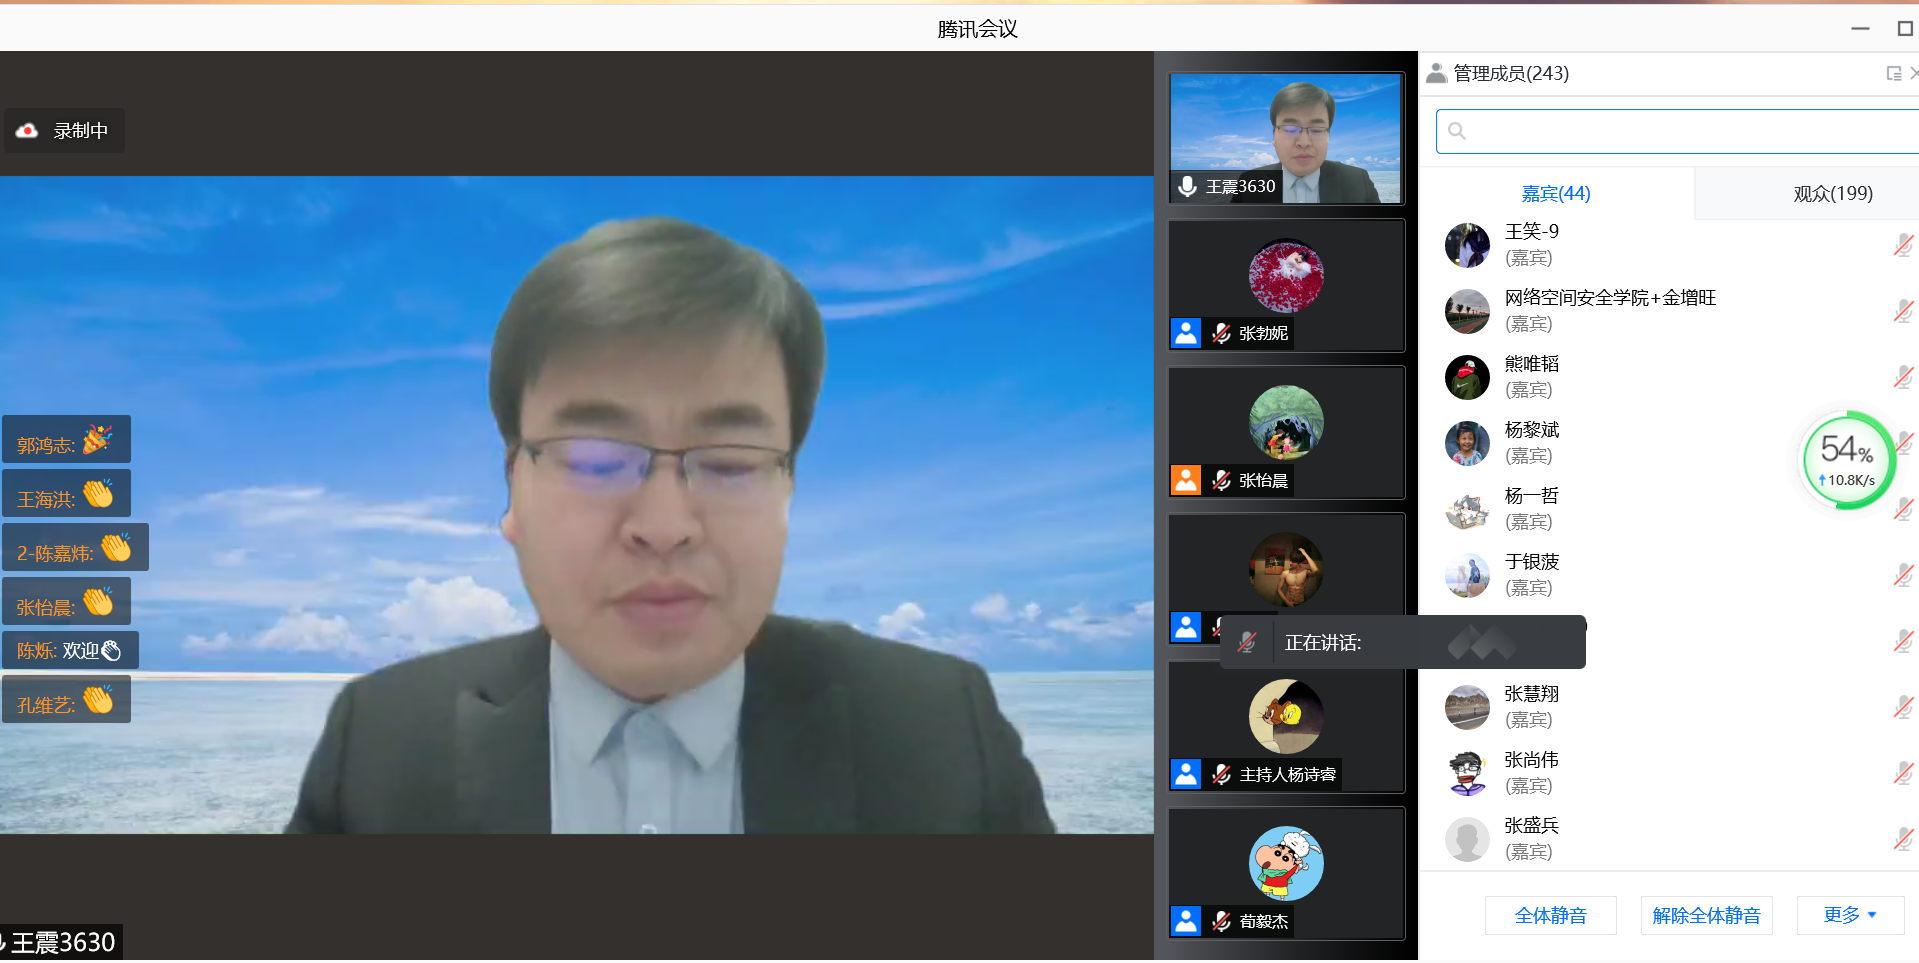Screen dimensions: 1919x963
Task: Click blue user icon on 荀毅杰 tile
Action: click(1186, 922)
